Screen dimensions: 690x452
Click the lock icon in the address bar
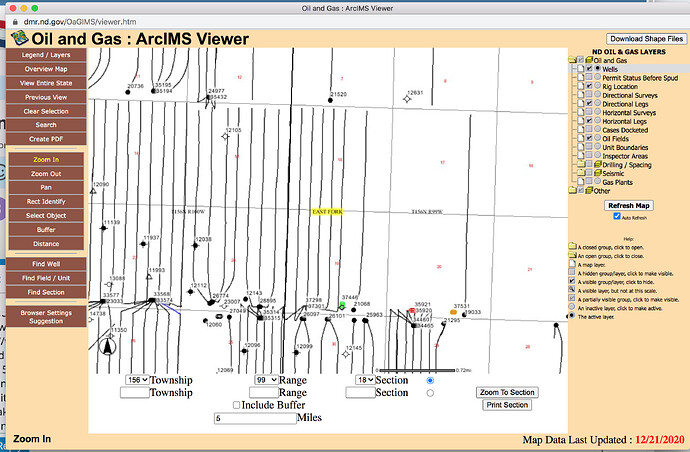click(x=15, y=22)
